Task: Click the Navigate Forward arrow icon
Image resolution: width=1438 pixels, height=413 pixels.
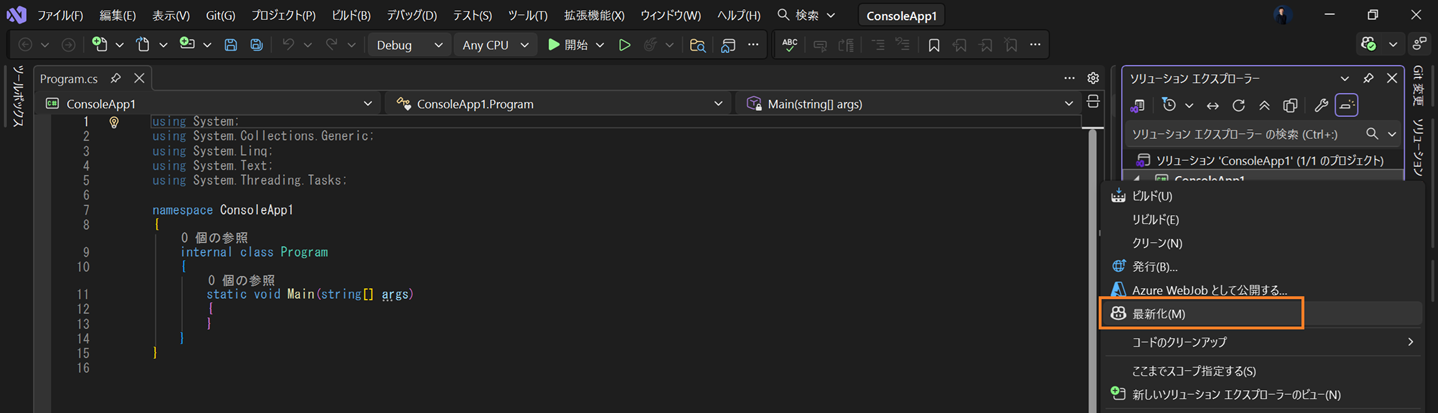Action: click(x=68, y=45)
